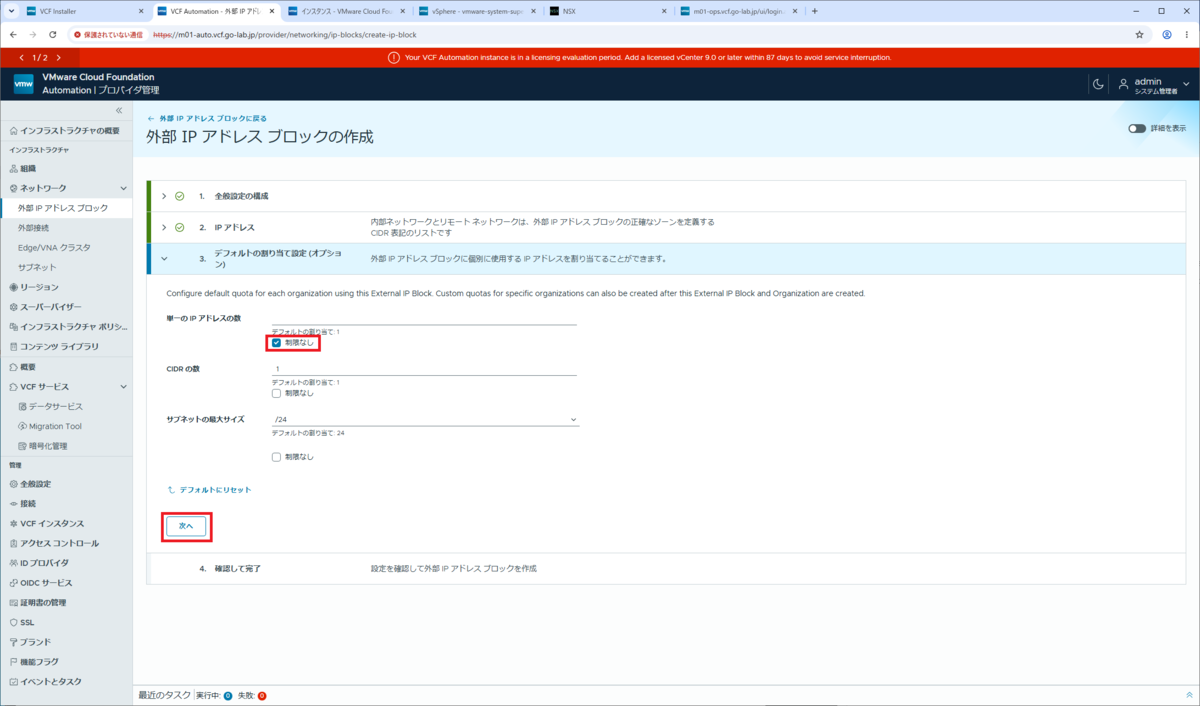
Task: Switch to the NSX browser tab
Action: [x=607, y=11]
